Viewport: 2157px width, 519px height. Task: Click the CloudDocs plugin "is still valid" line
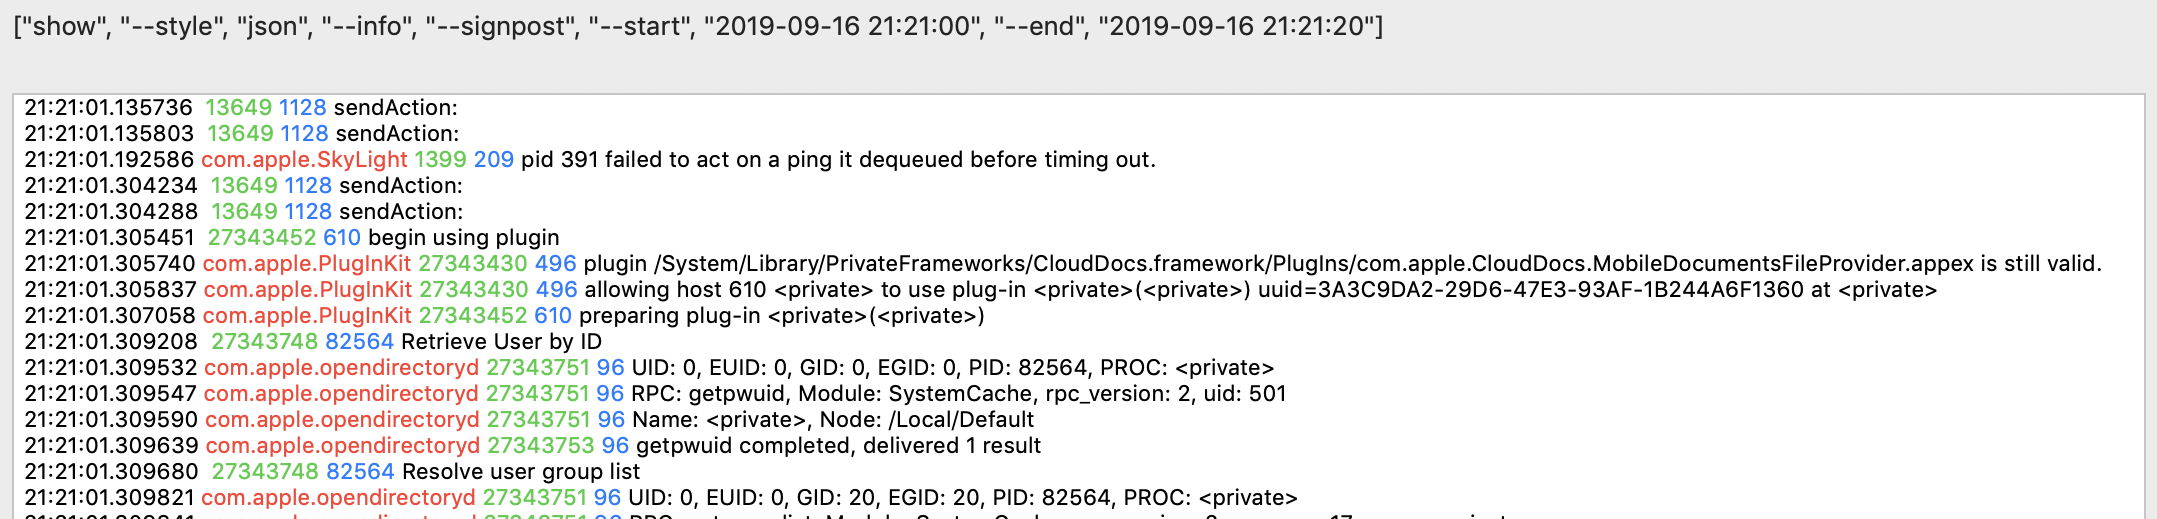pos(1342,263)
